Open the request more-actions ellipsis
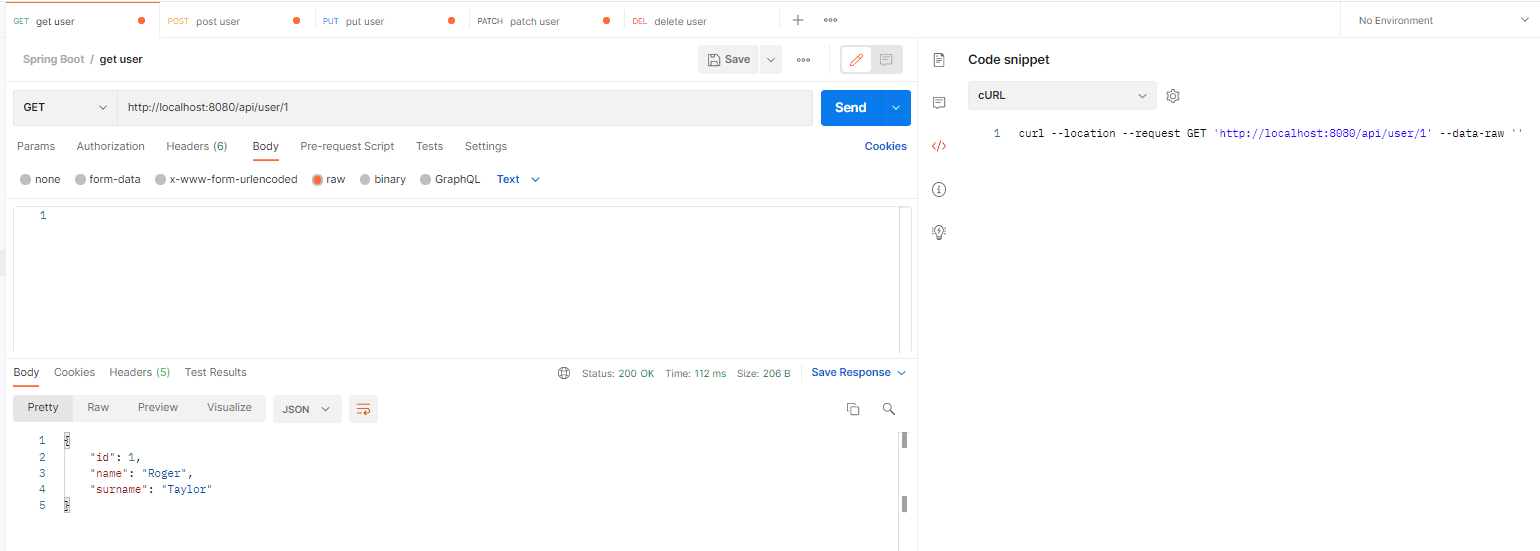Image resolution: width=1540 pixels, height=551 pixels. click(803, 60)
